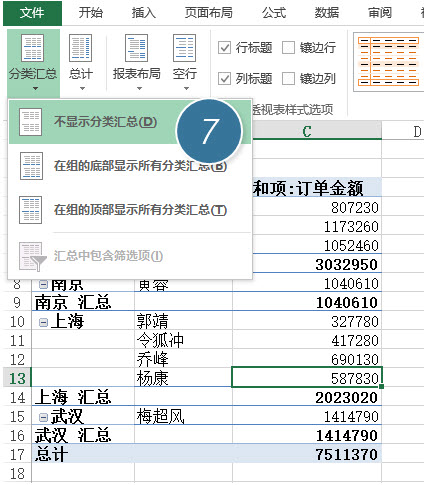This screenshot has height=485, width=429.
Task: Expand the 总计 dropdown arrow
Action: (x=82, y=89)
